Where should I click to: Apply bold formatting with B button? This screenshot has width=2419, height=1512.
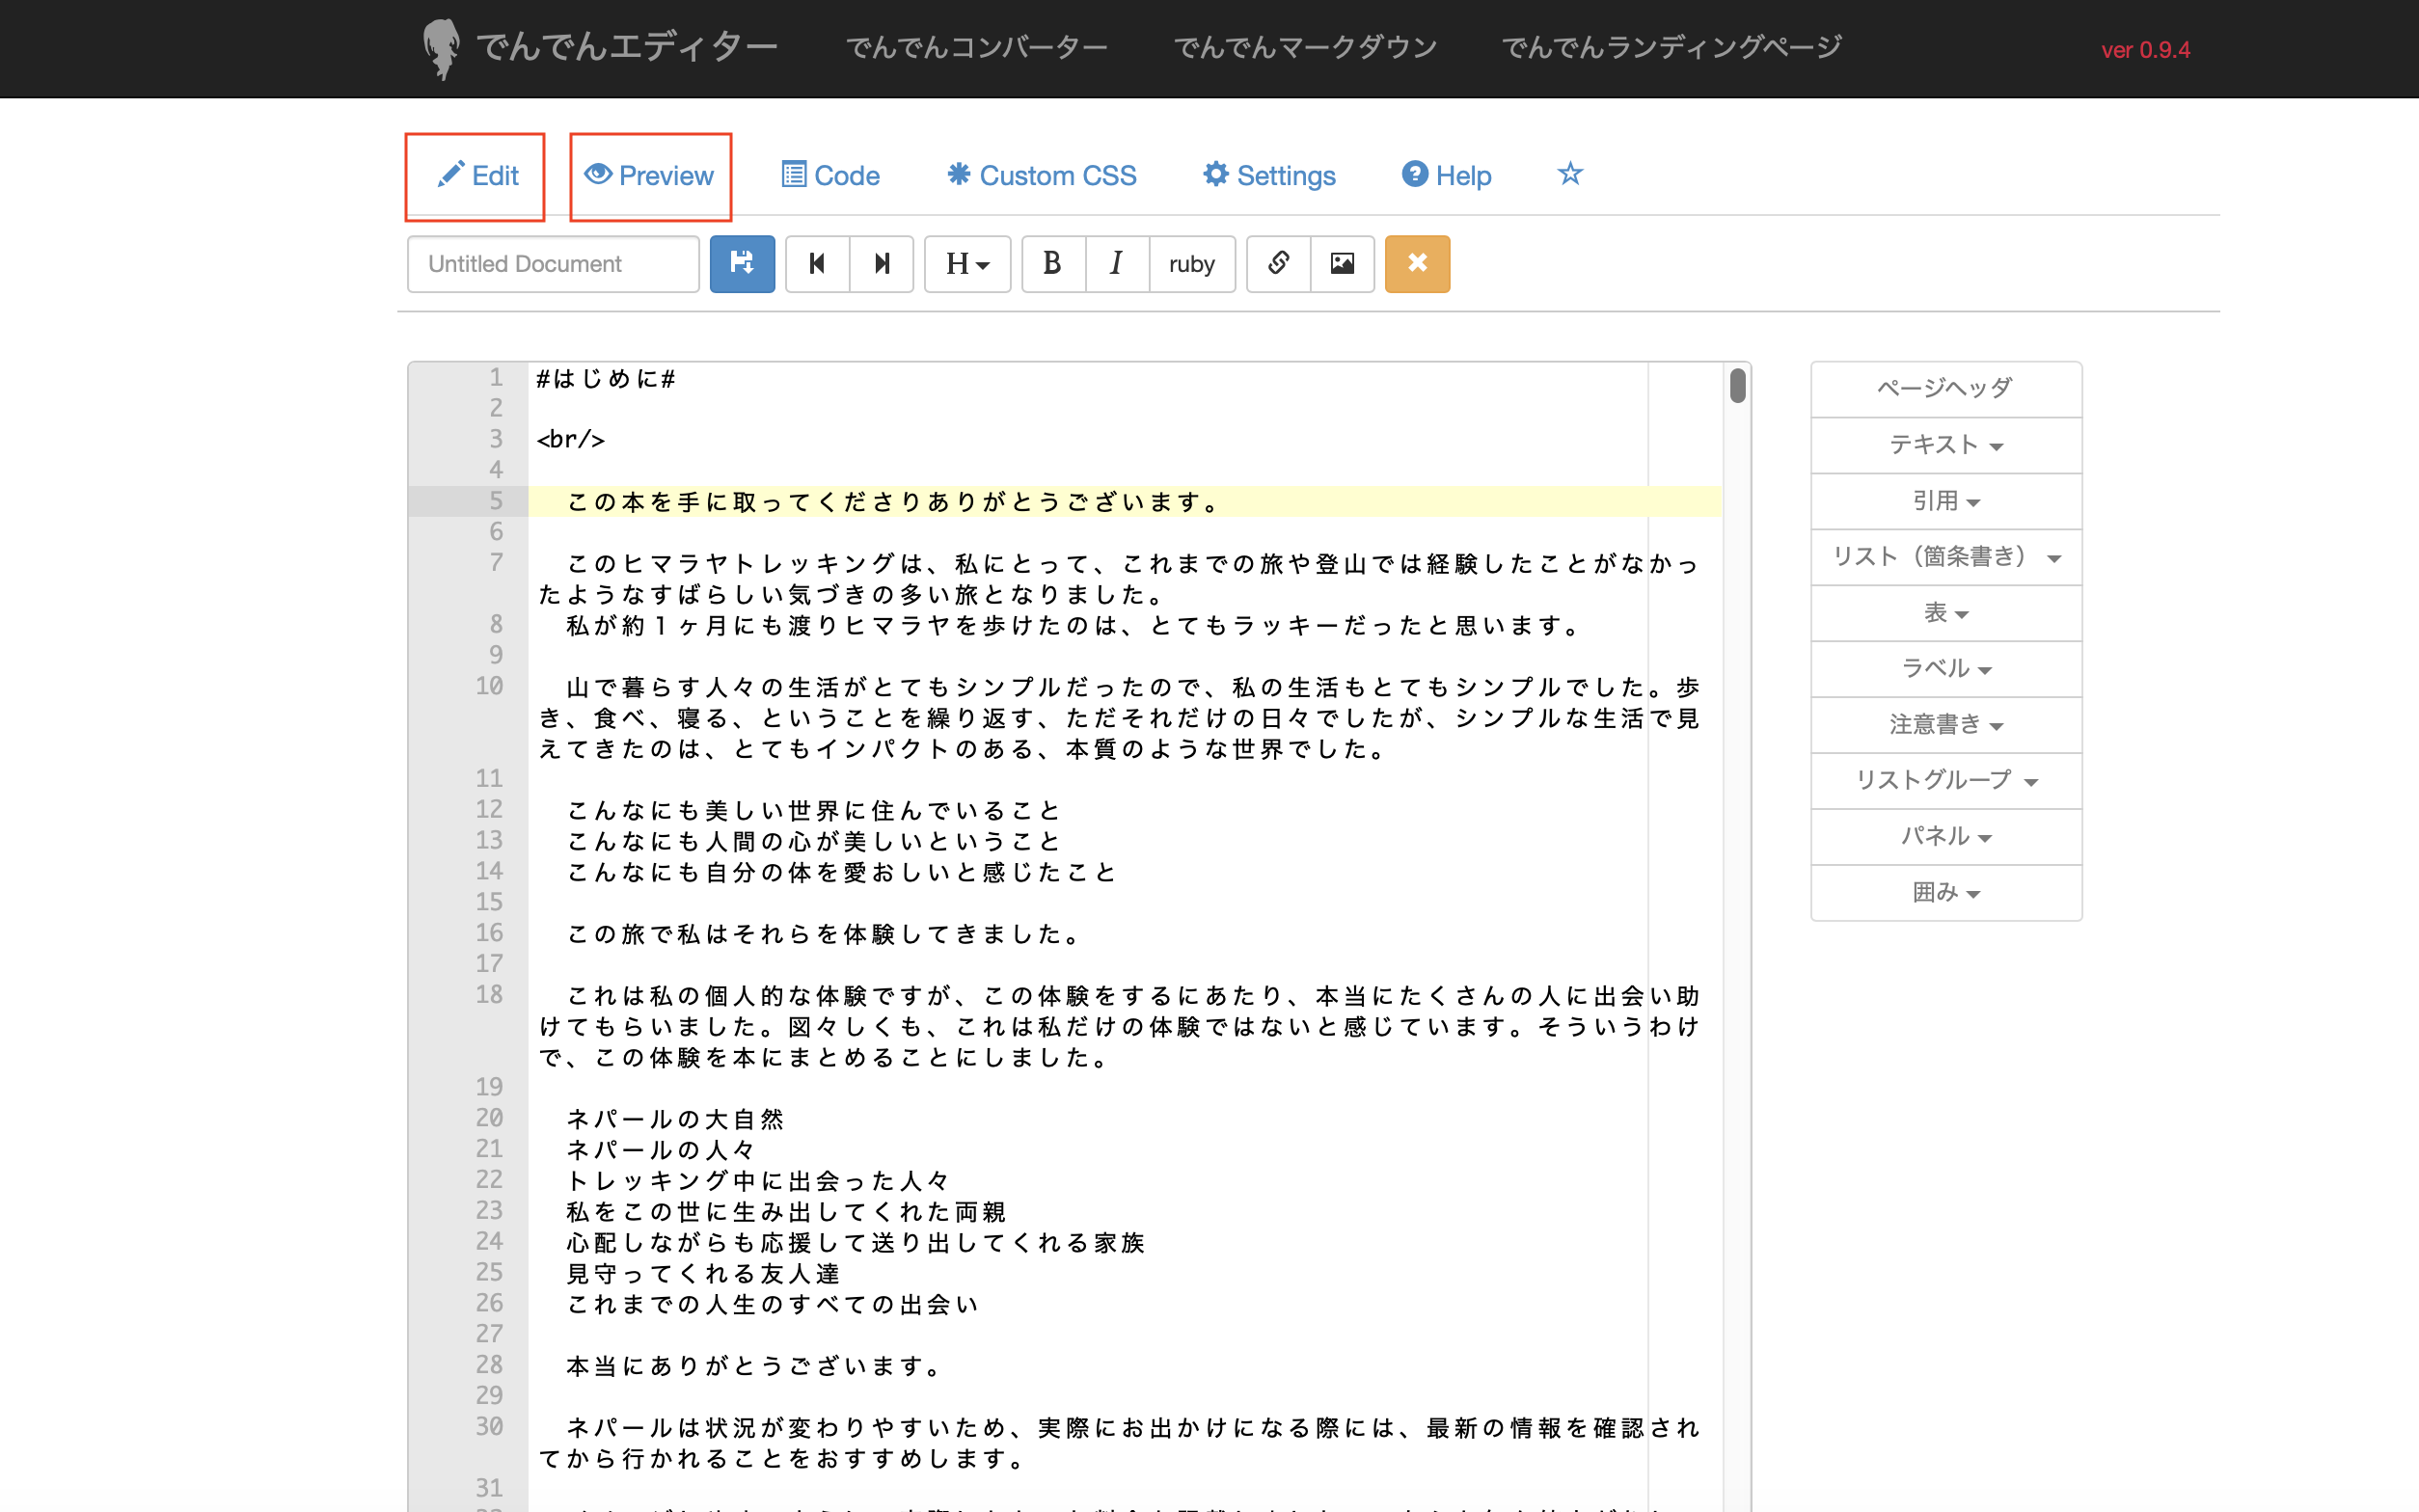[1052, 263]
